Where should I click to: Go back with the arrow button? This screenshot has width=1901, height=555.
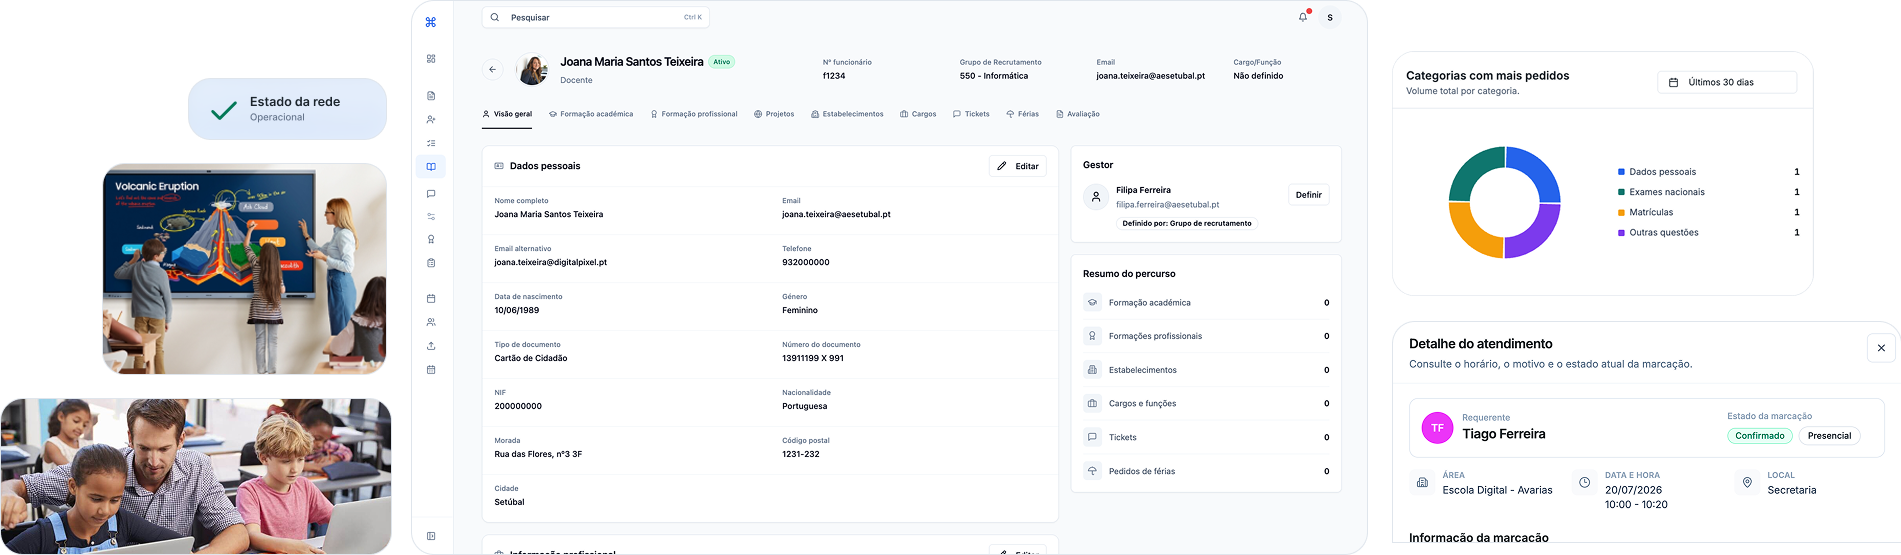click(x=492, y=69)
